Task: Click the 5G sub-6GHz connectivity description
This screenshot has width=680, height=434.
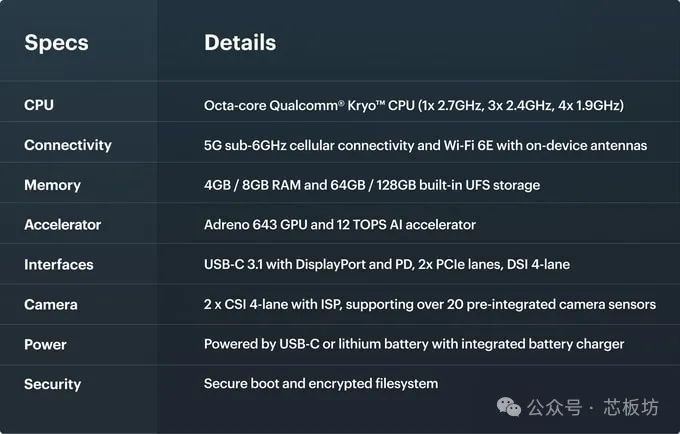Action: point(425,145)
